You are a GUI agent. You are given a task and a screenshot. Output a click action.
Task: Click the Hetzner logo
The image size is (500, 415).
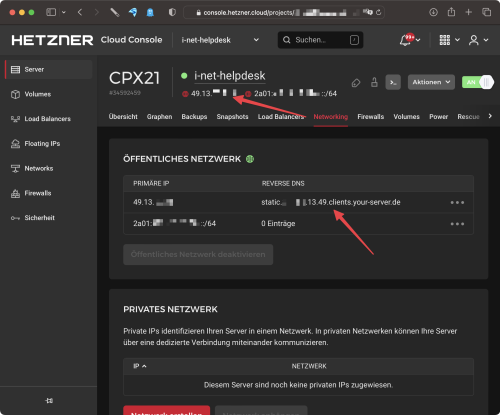click(52, 40)
